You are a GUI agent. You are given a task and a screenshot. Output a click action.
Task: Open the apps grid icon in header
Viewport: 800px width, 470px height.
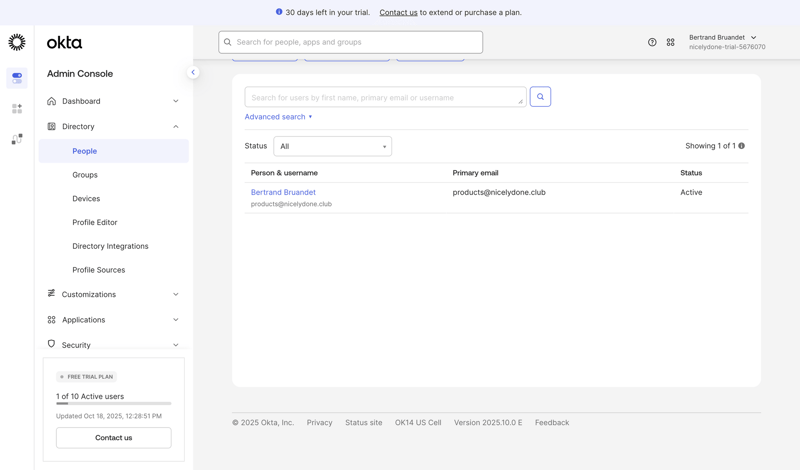tap(670, 42)
